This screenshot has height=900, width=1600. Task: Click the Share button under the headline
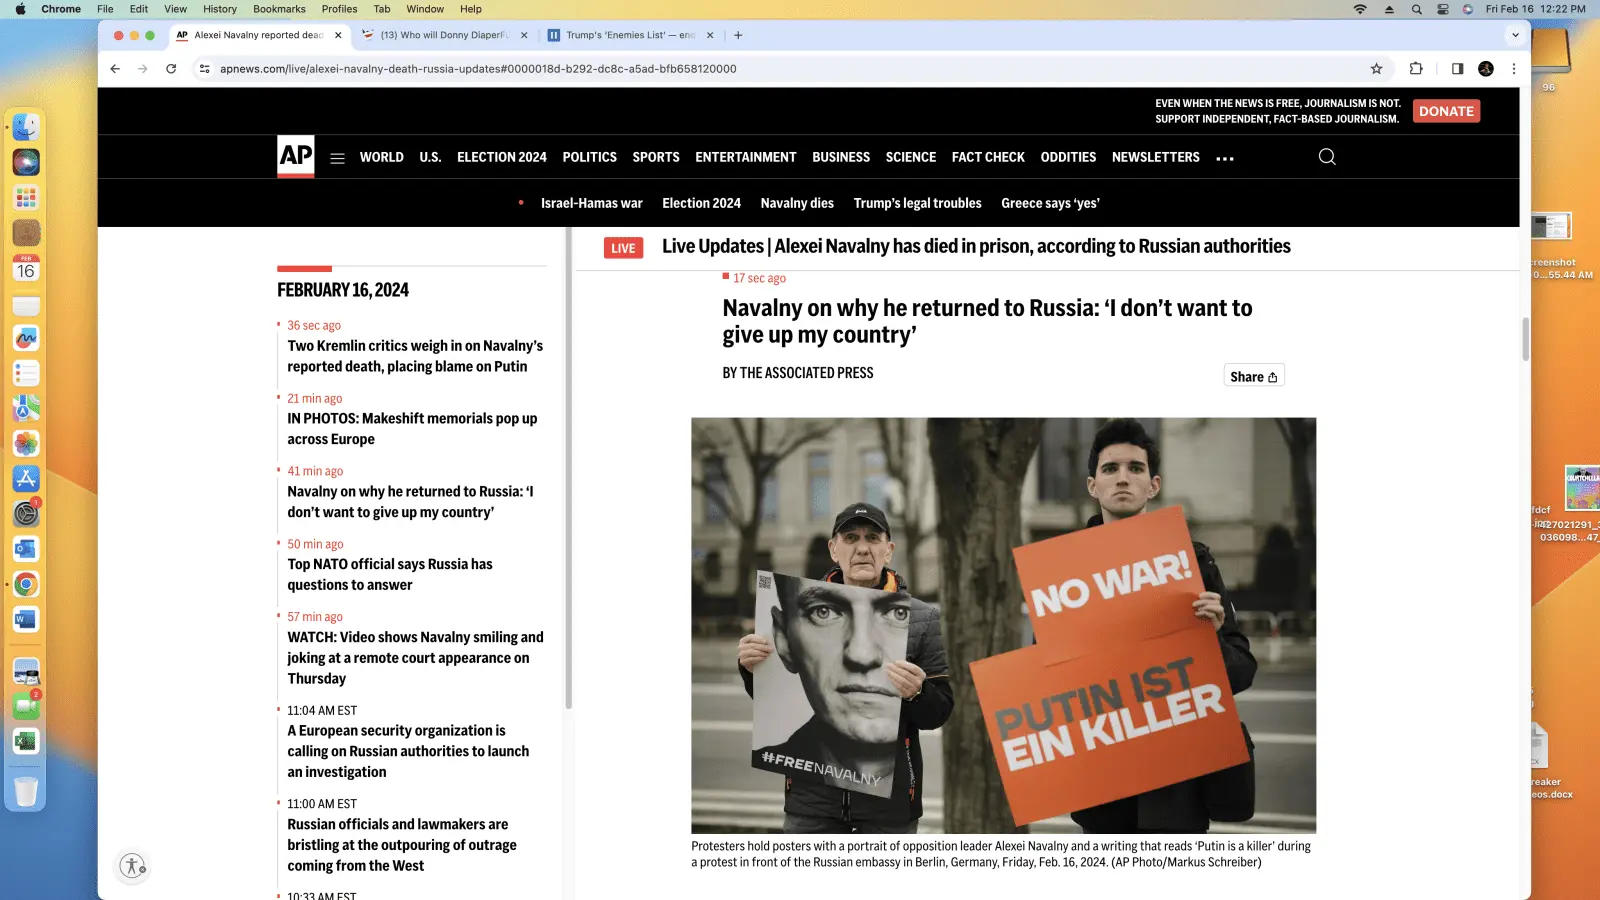pos(1253,376)
